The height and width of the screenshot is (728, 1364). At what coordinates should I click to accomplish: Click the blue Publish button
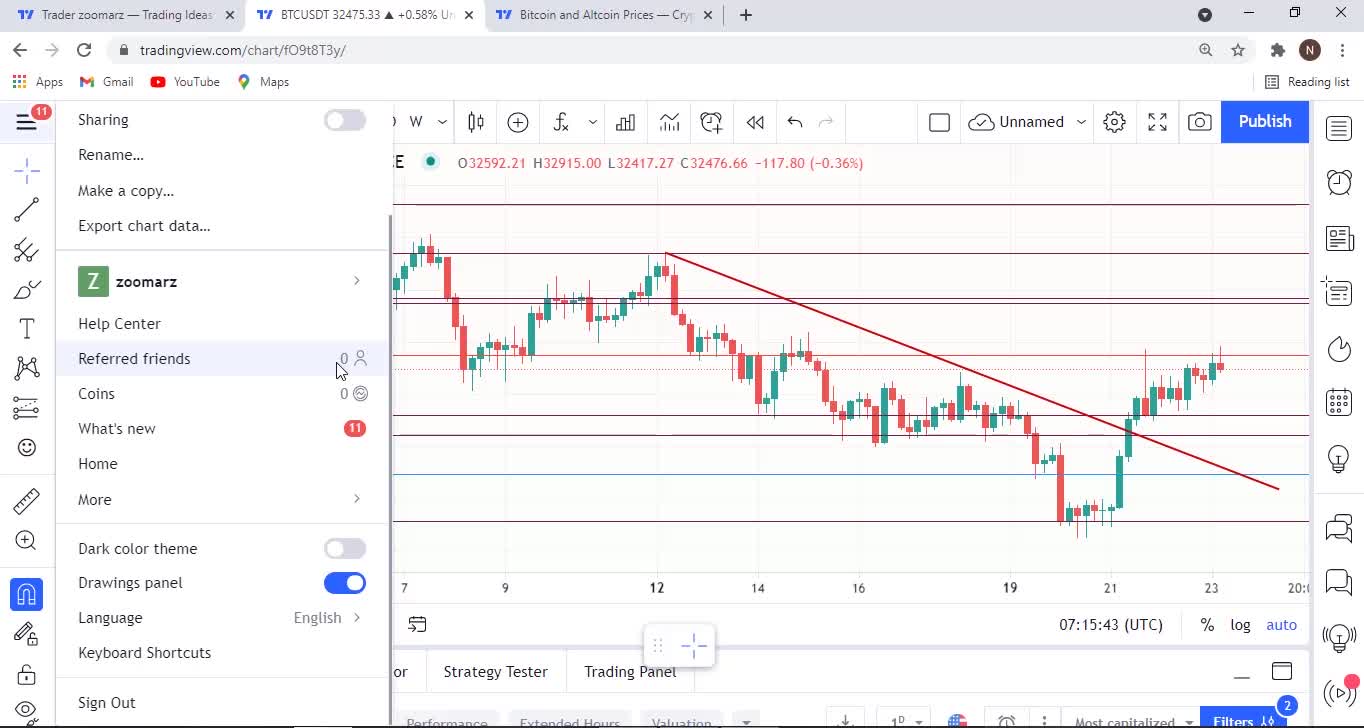point(1264,121)
